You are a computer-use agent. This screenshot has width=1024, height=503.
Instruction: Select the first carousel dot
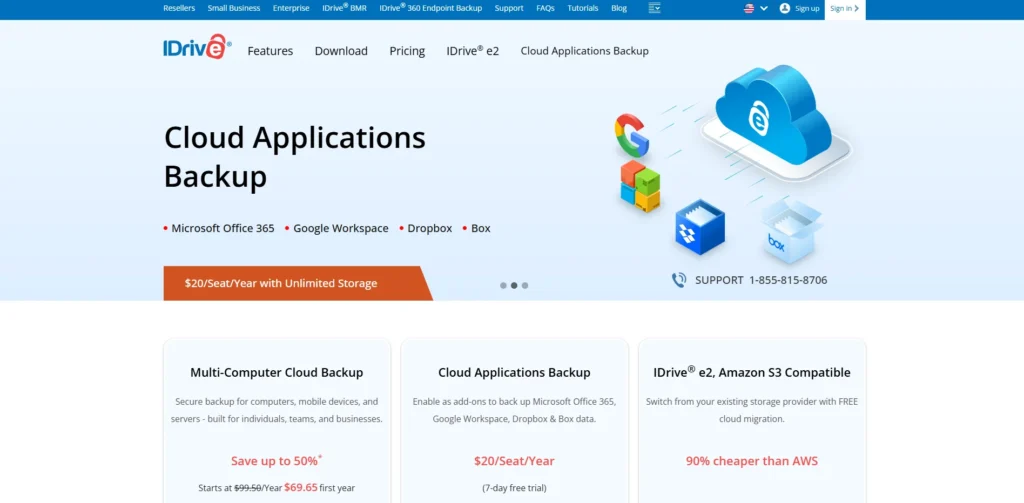point(503,285)
